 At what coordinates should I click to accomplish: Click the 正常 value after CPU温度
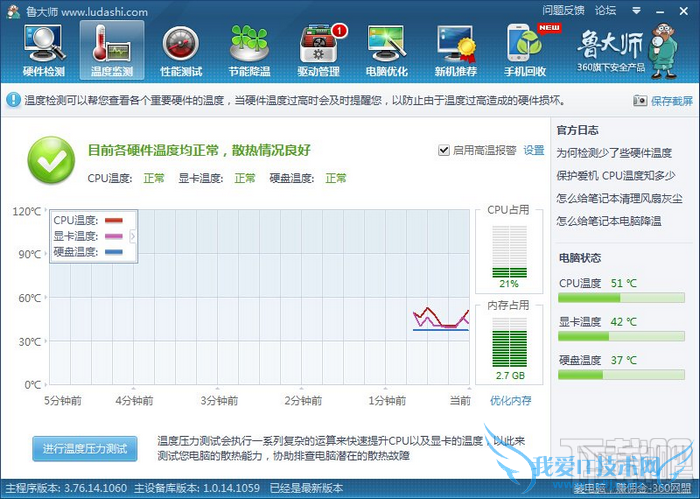point(154,179)
